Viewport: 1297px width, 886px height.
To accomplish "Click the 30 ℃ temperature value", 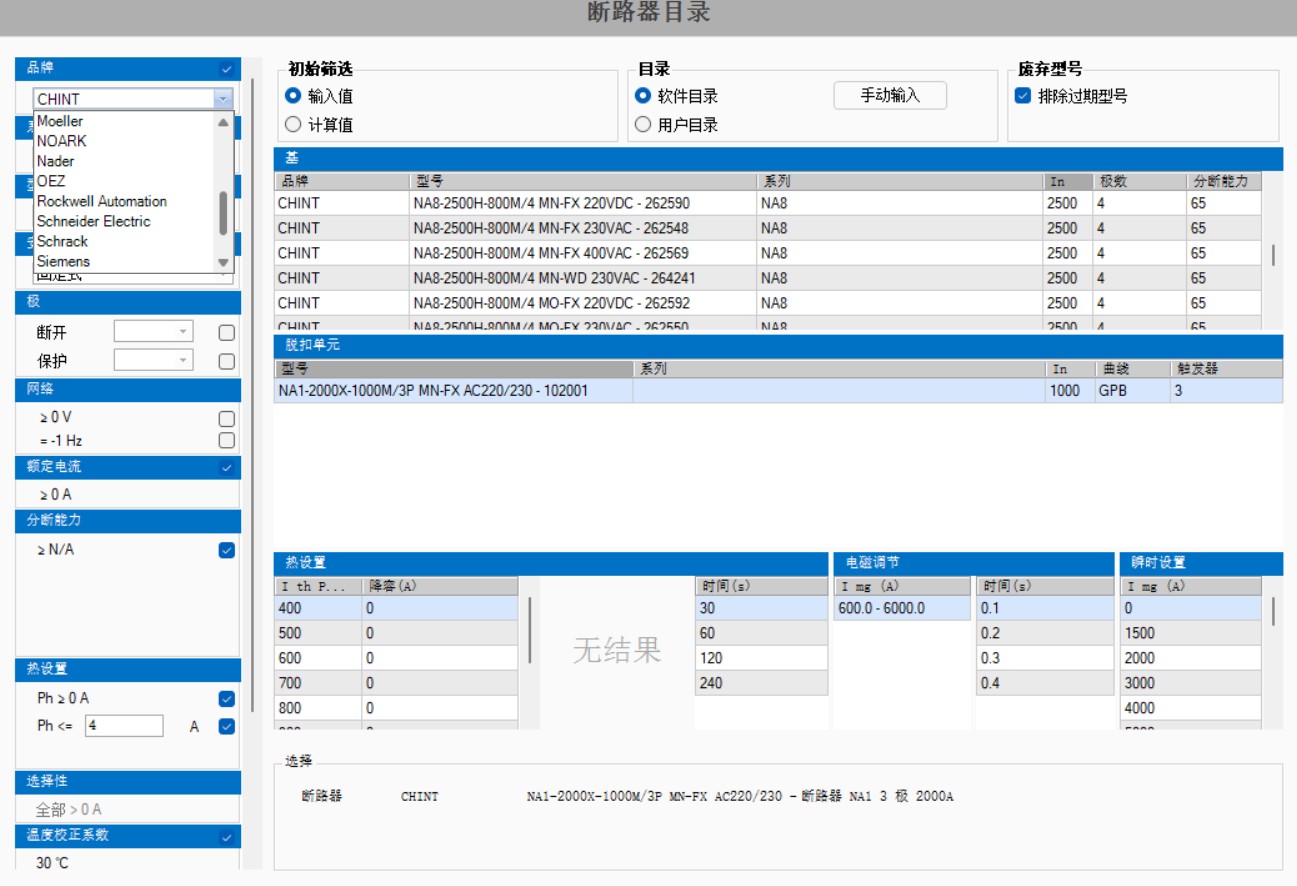I will tap(53, 863).
